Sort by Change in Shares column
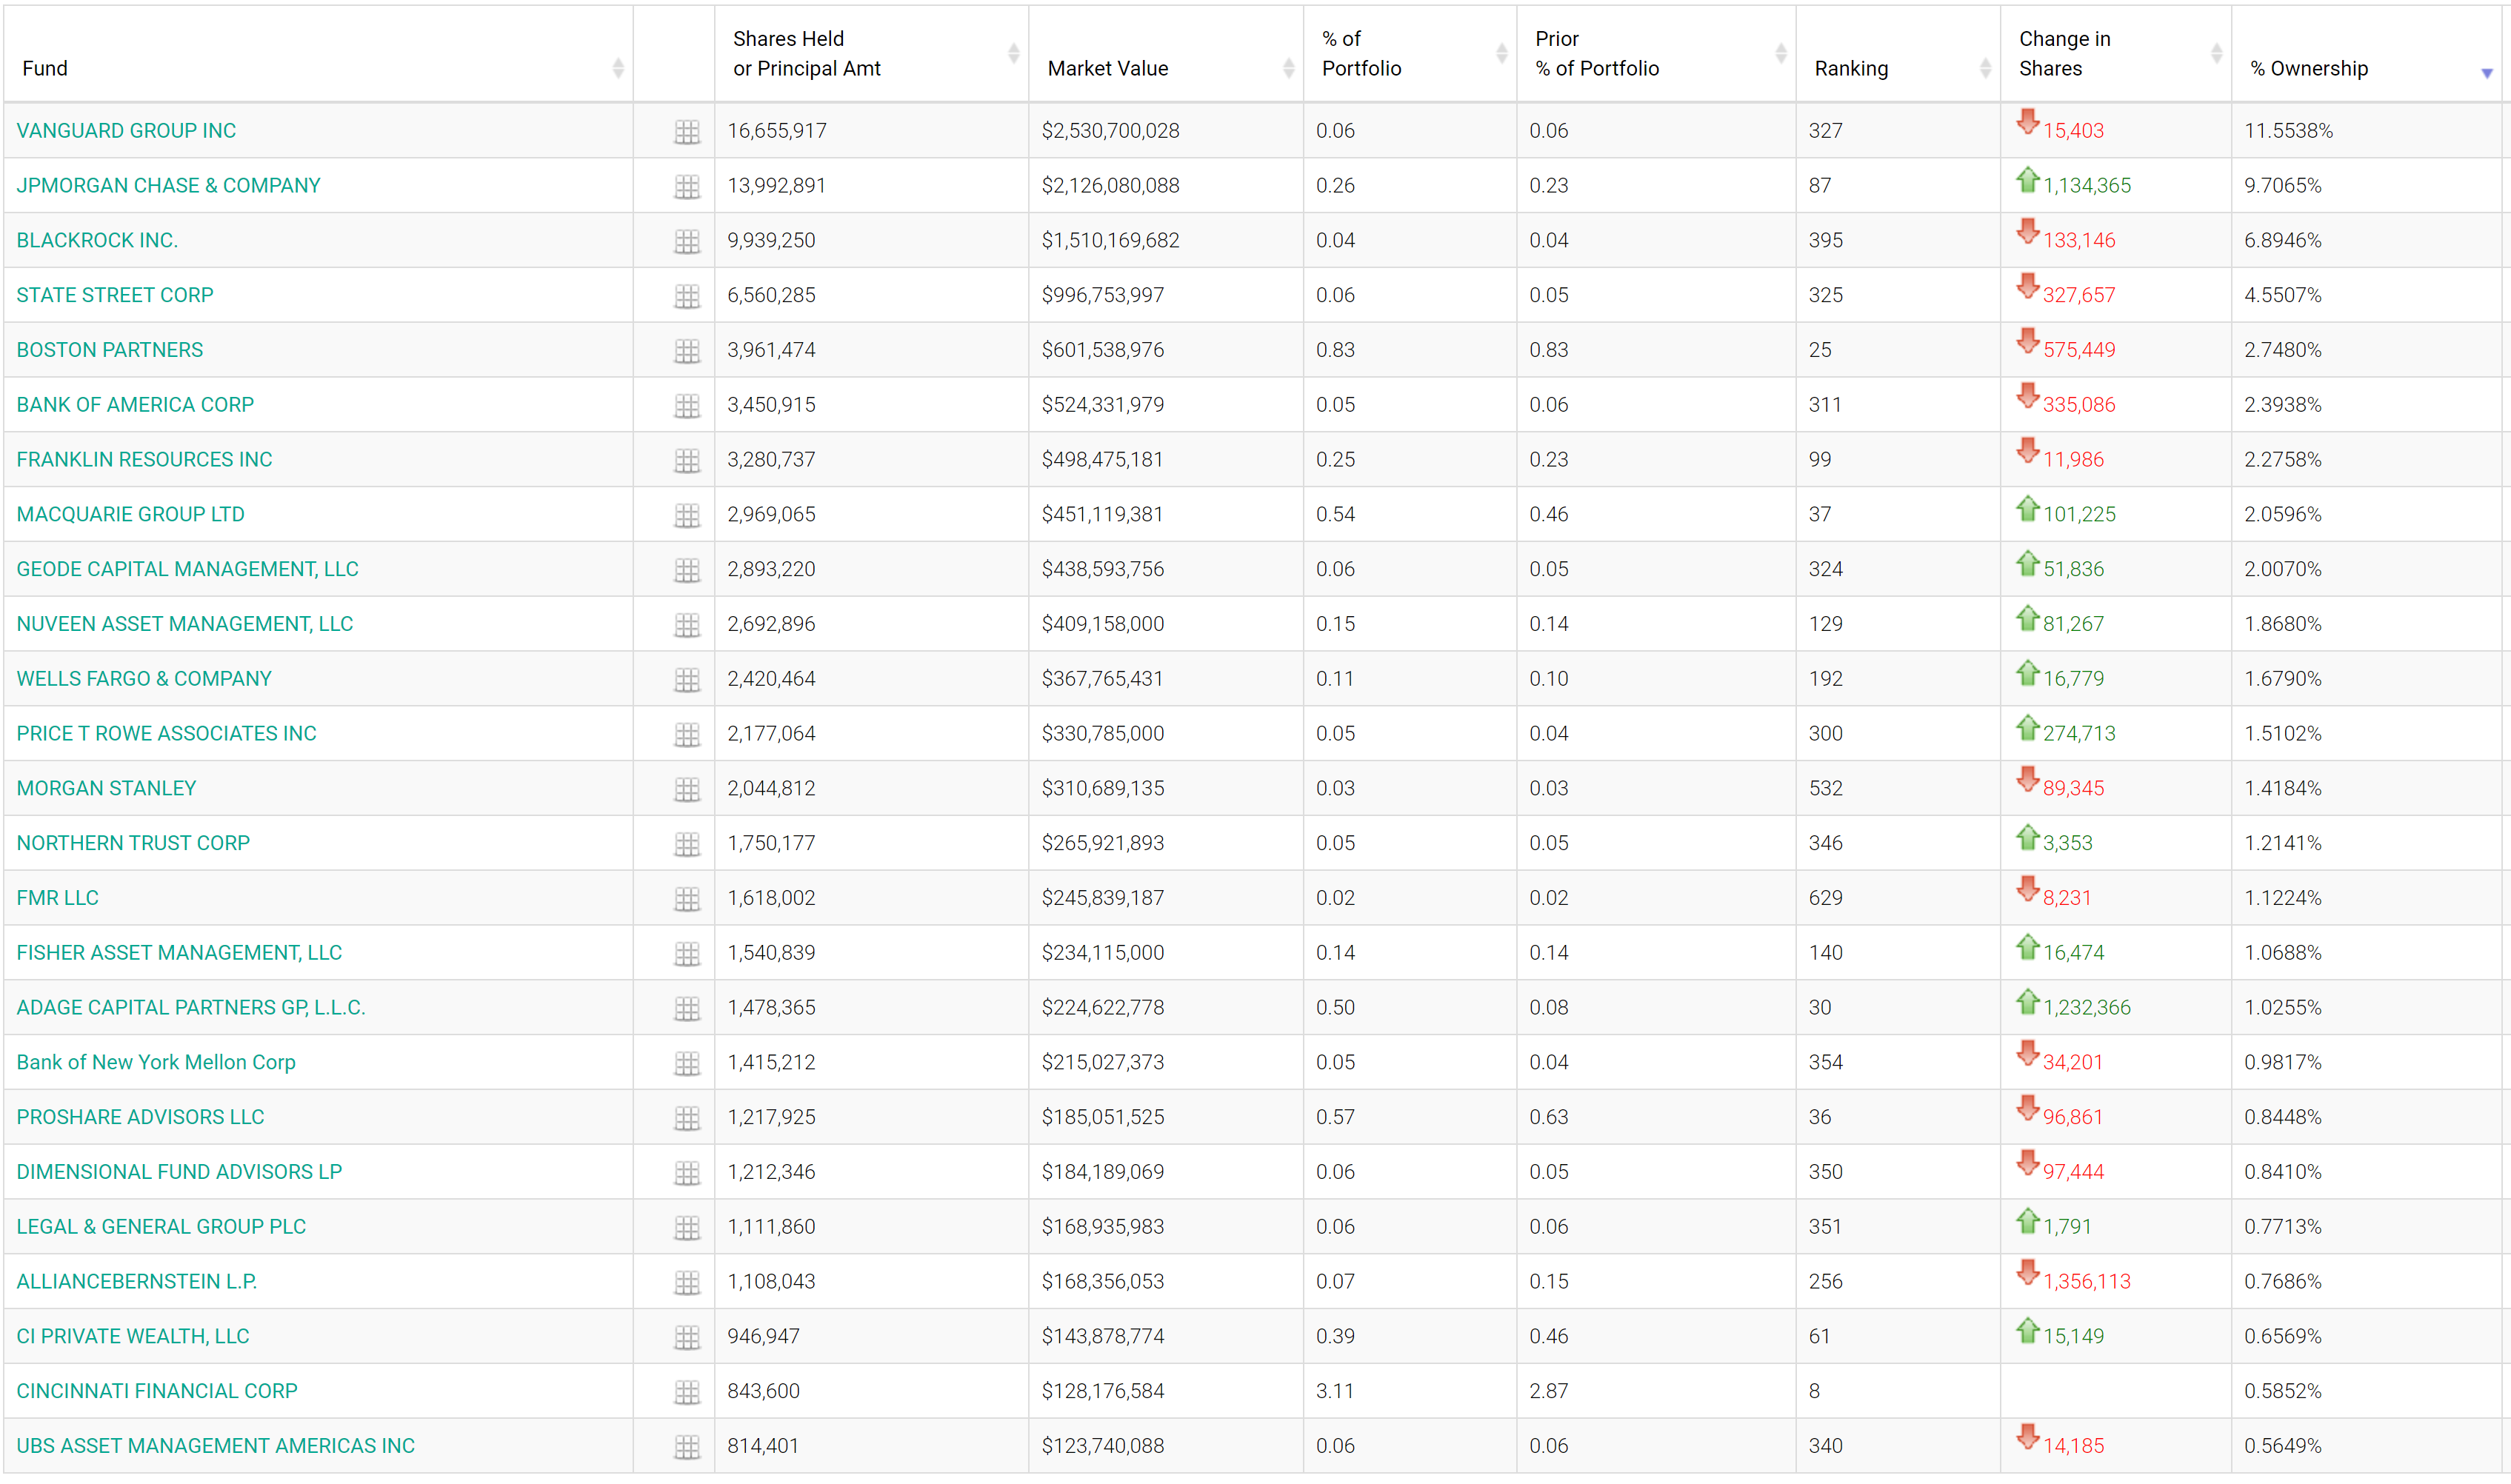 pos(2116,54)
